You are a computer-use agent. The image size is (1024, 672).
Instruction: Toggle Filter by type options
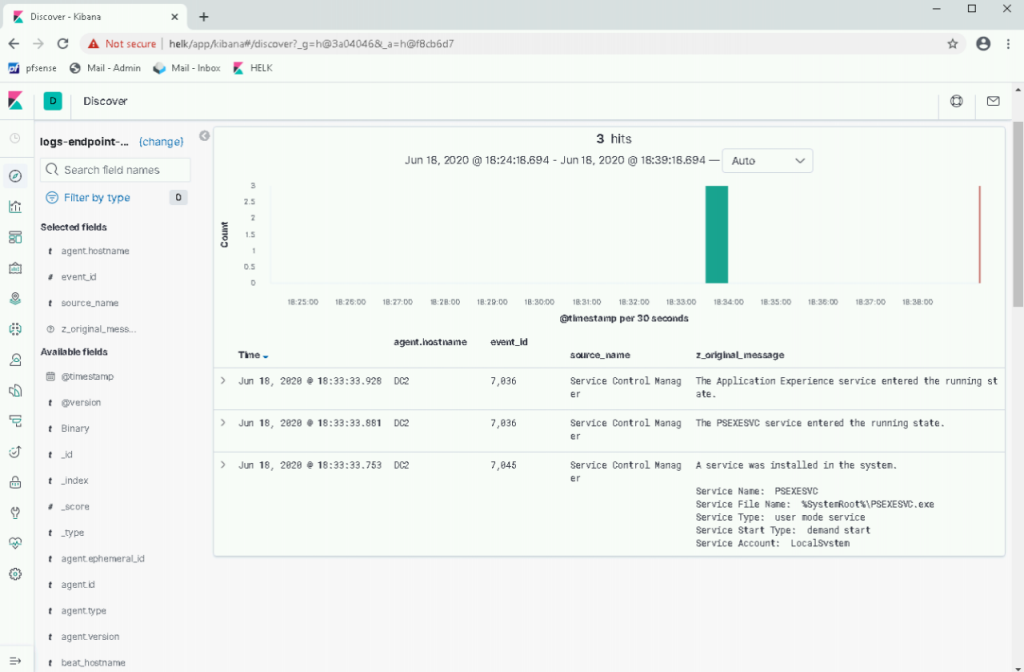pos(97,197)
